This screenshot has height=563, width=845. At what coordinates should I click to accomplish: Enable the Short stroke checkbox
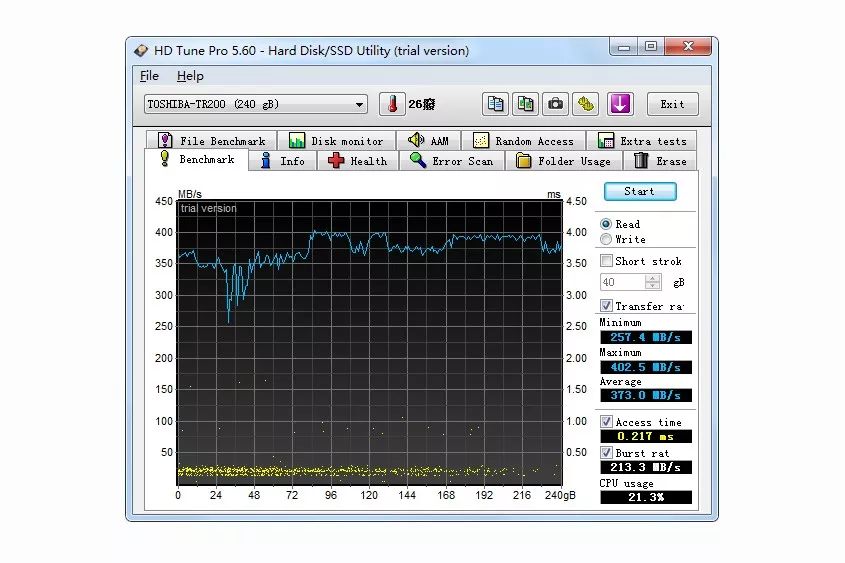point(606,261)
